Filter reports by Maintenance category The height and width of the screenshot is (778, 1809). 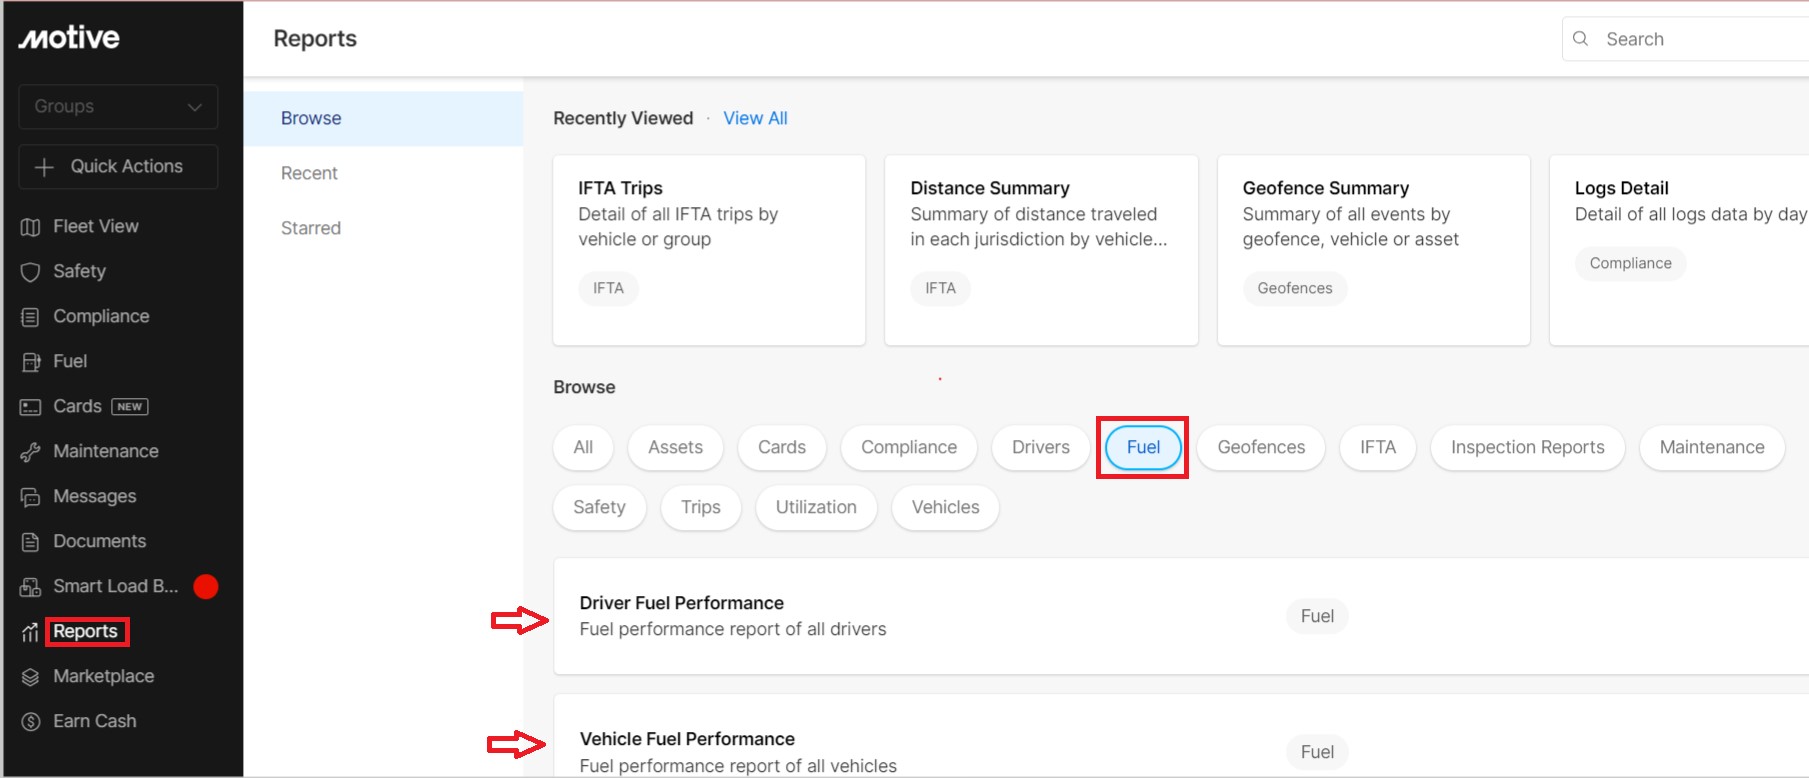point(1712,448)
